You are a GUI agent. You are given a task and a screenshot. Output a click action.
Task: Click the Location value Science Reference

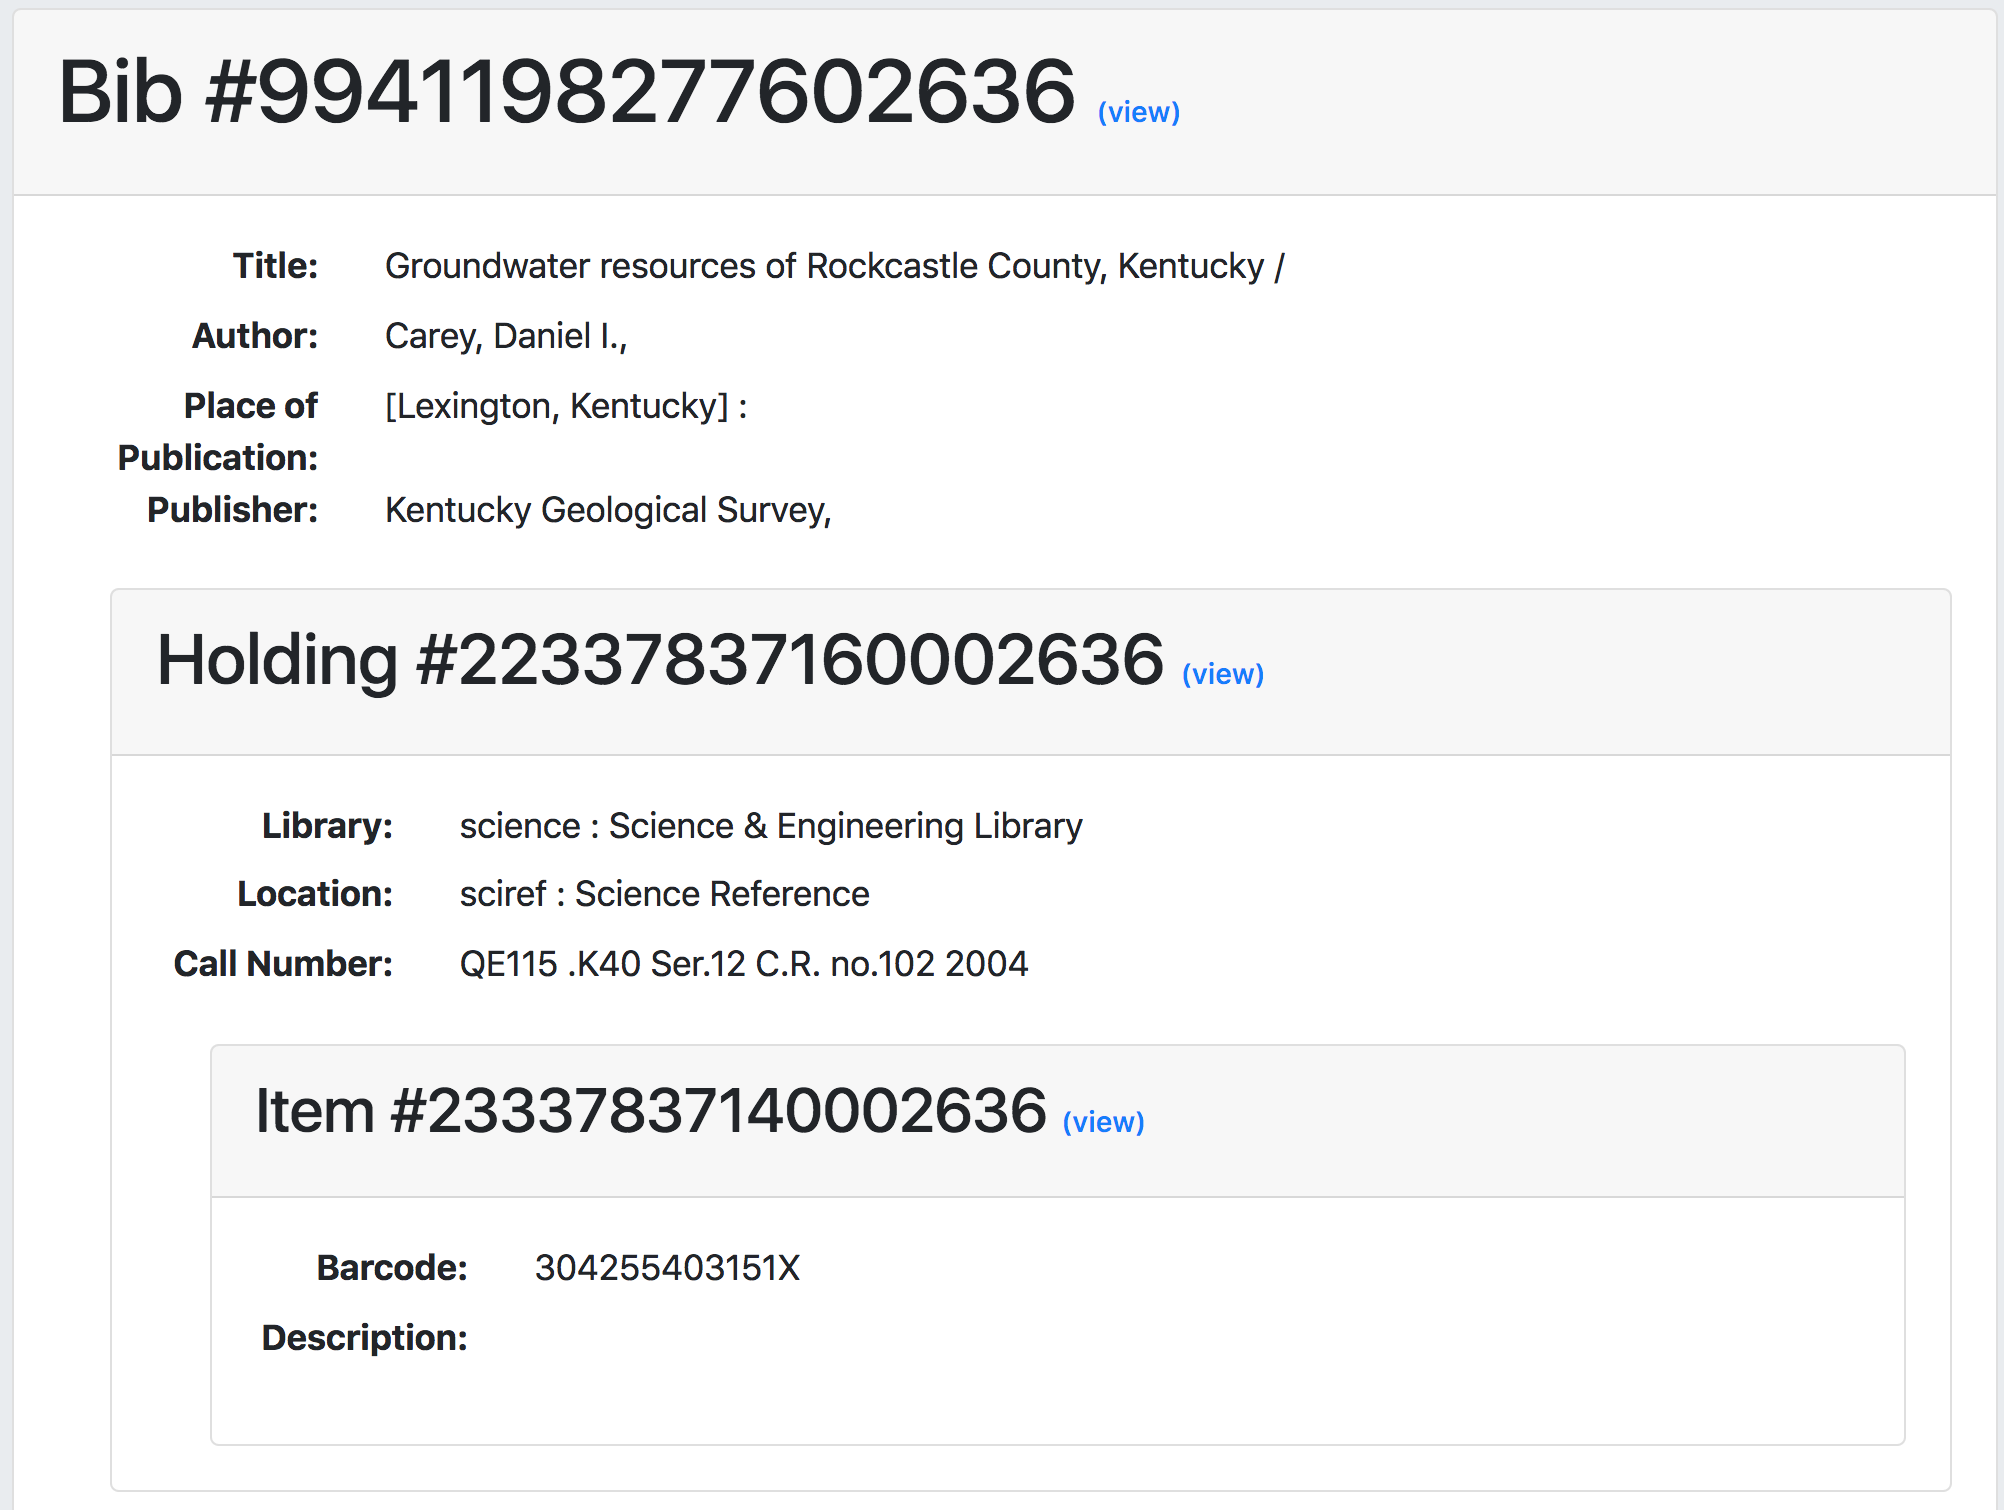[x=663, y=893]
